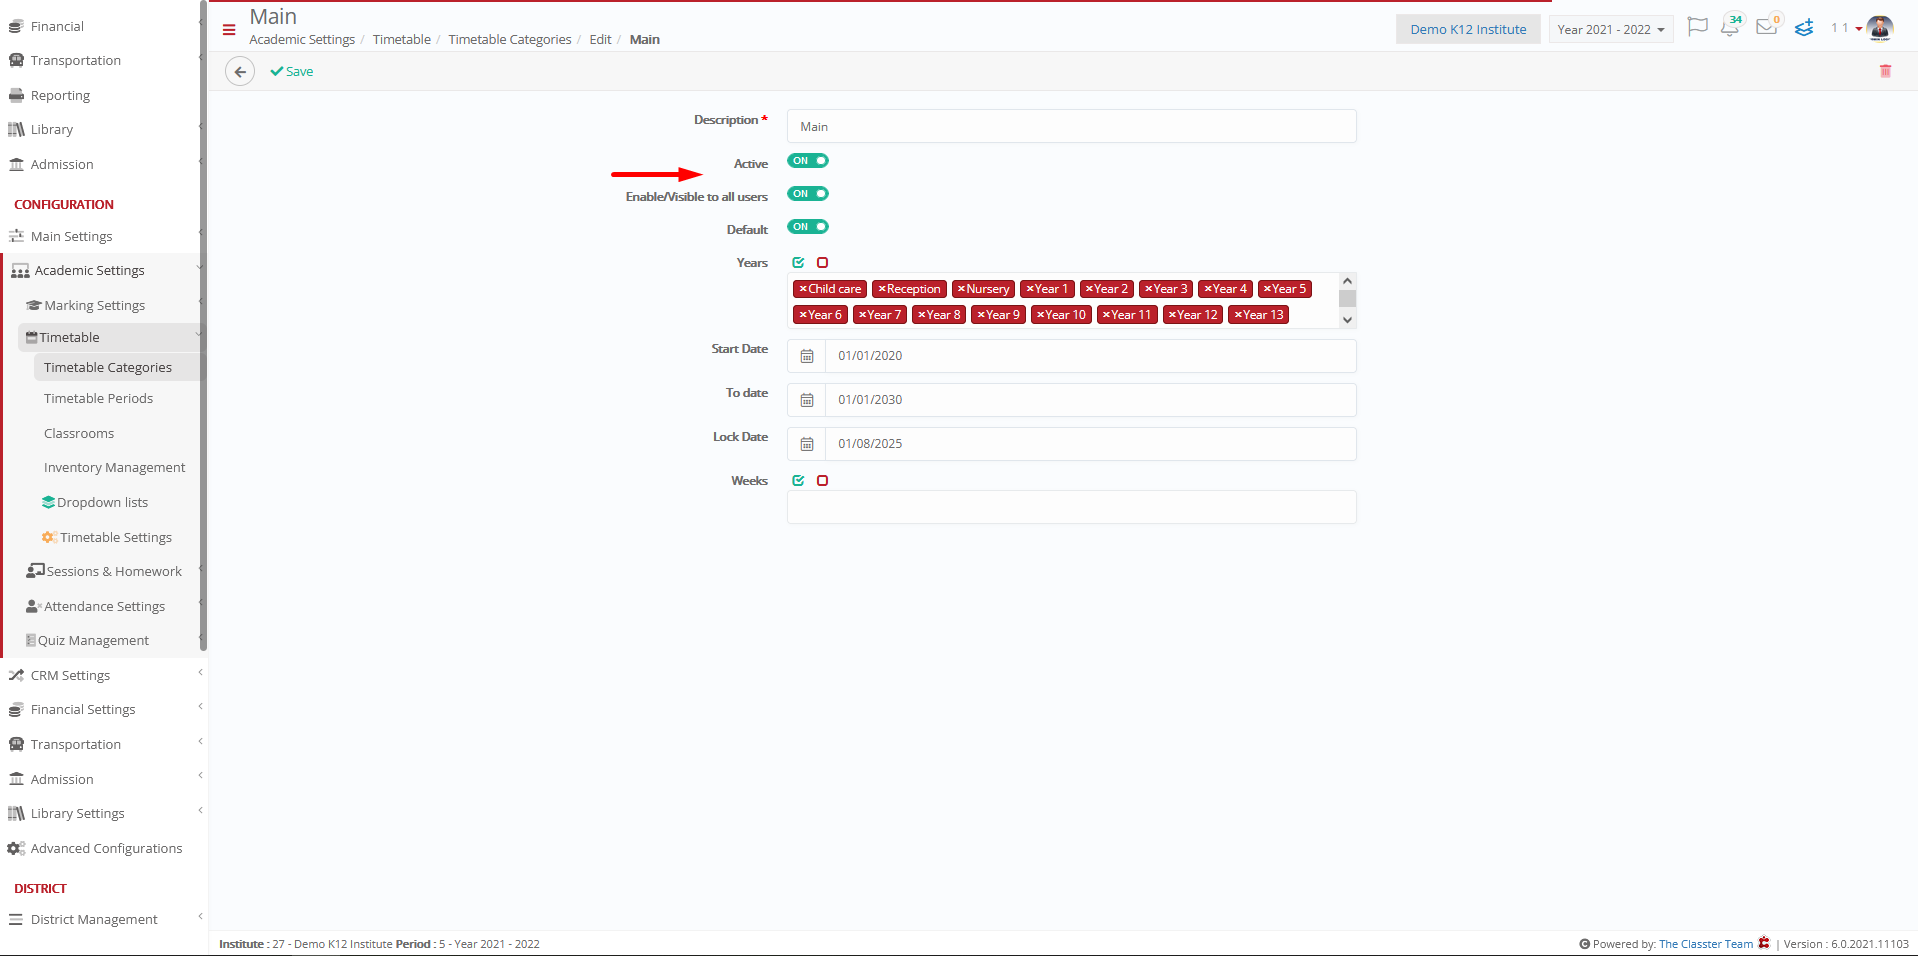Open calendar picker for To date
Image resolution: width=1918 pixels, height=956 pixels.
[807, 400]
